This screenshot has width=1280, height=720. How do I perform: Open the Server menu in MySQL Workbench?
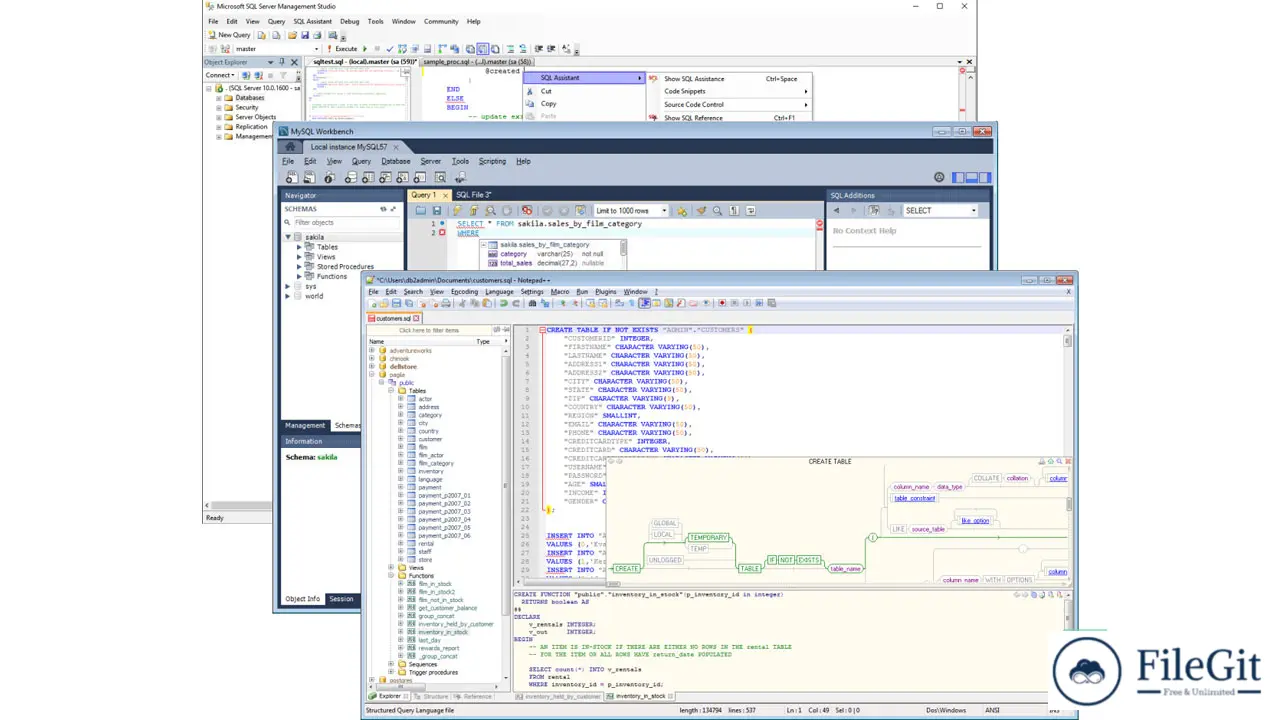coord(430,161)
